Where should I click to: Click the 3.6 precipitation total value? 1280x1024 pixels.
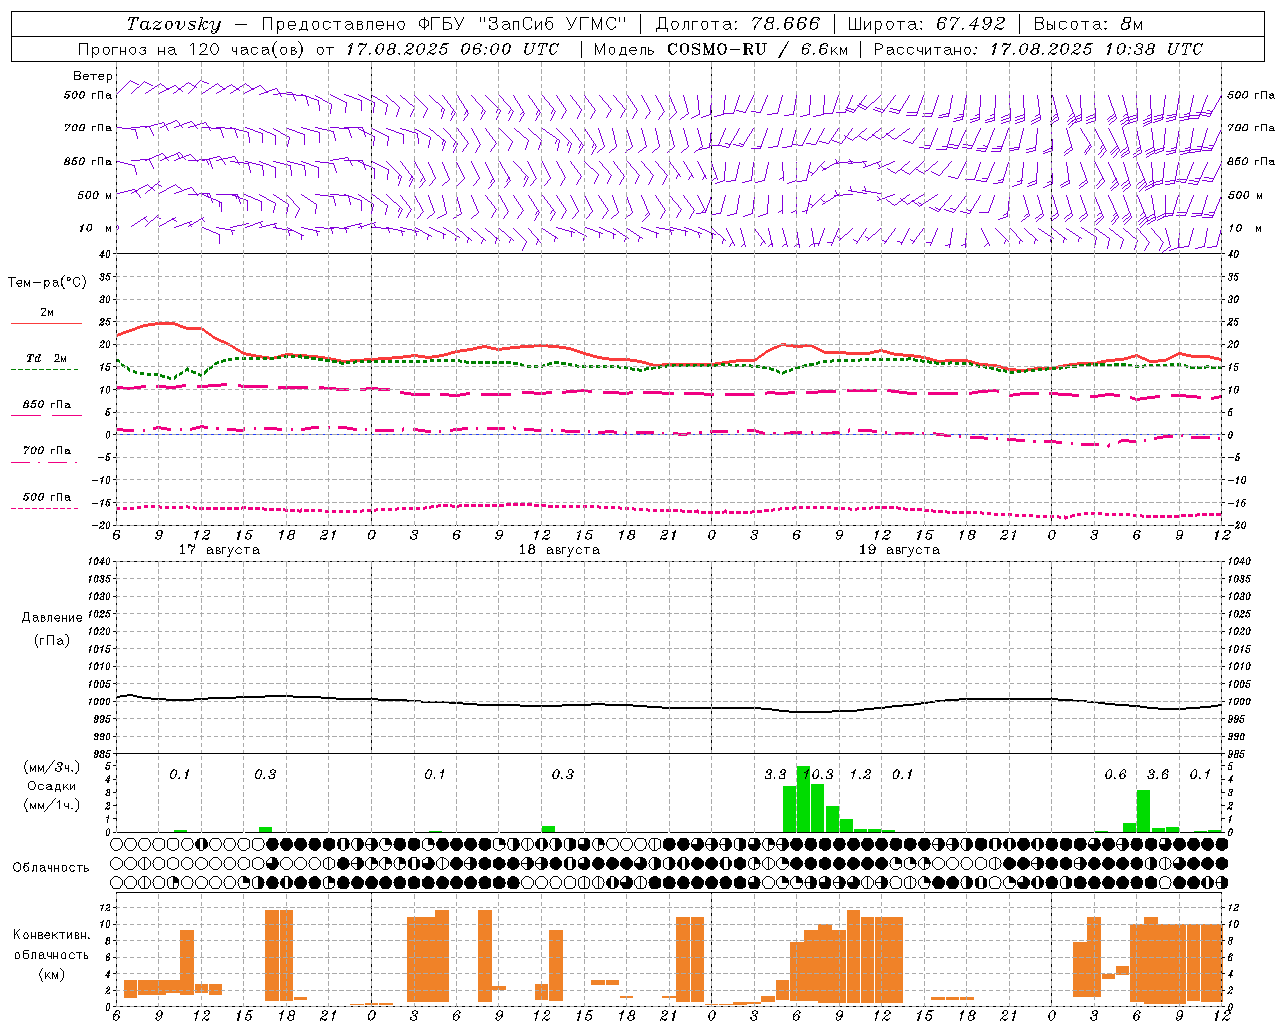point(1158,775)
